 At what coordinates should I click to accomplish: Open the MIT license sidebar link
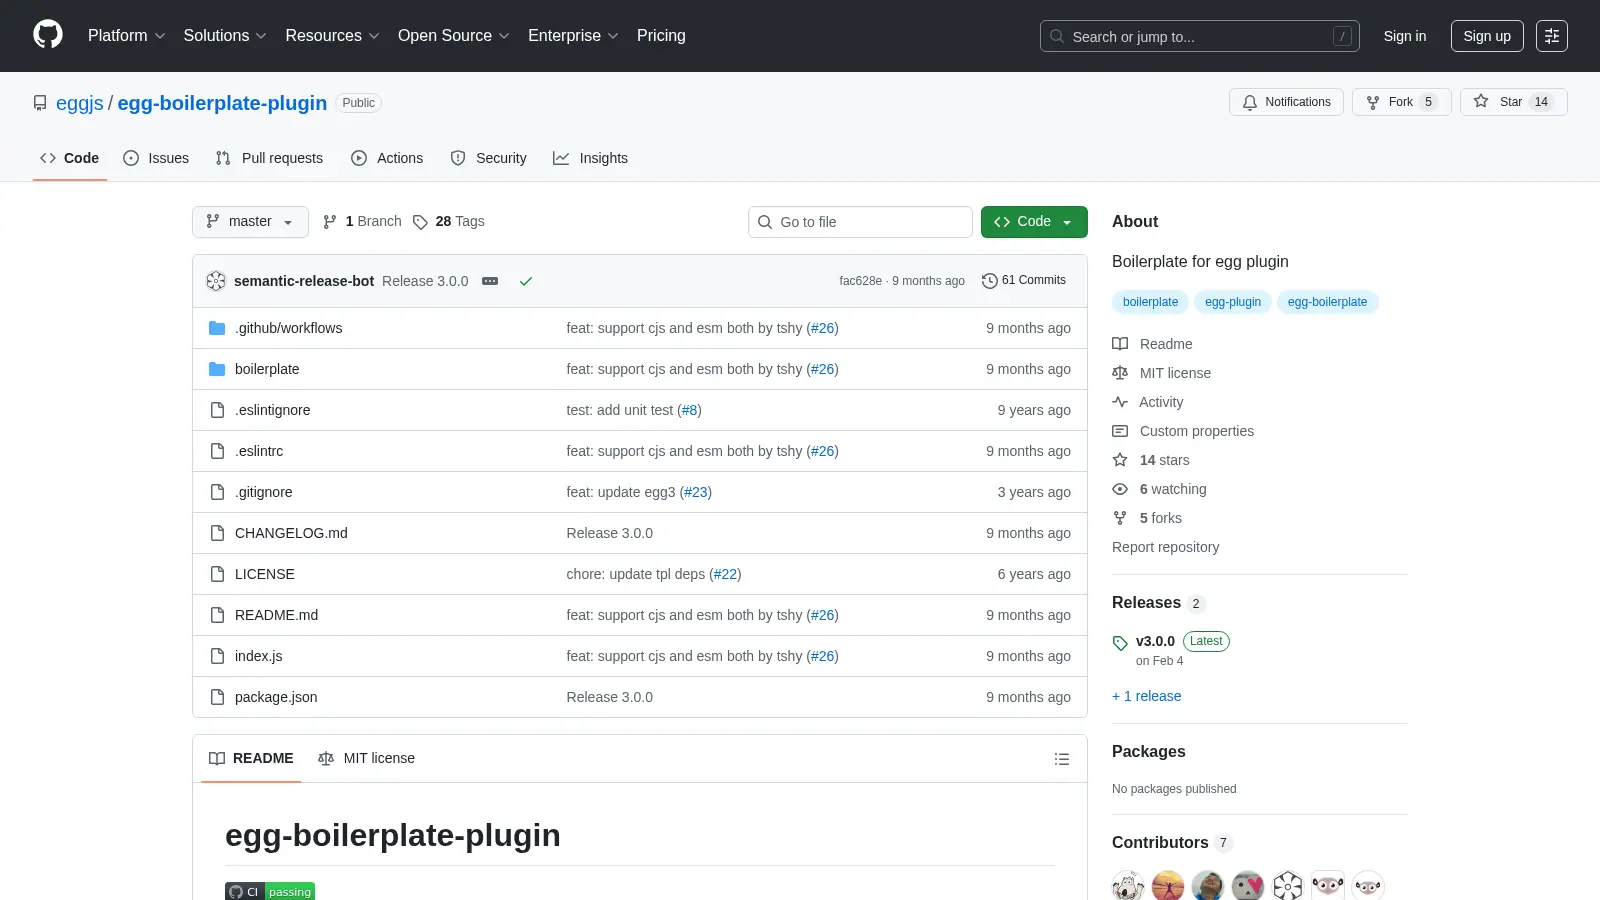point(1162,373)
